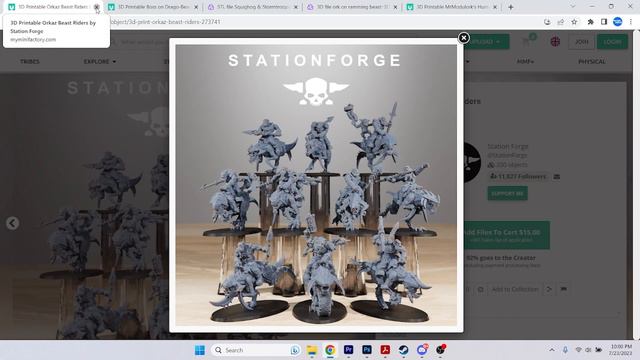
Task: Close the ork on ramming beast tab
Action: pos(396,7)
